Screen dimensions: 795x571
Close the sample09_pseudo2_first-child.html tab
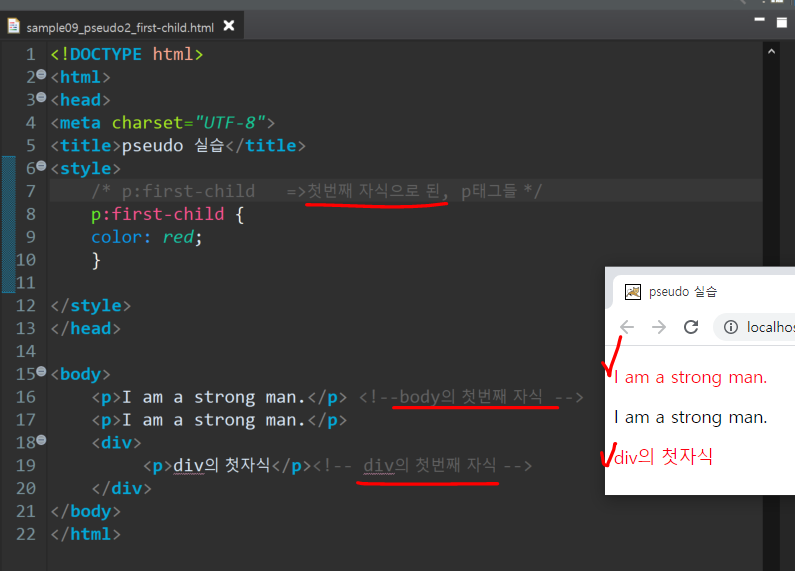[229, 25]
